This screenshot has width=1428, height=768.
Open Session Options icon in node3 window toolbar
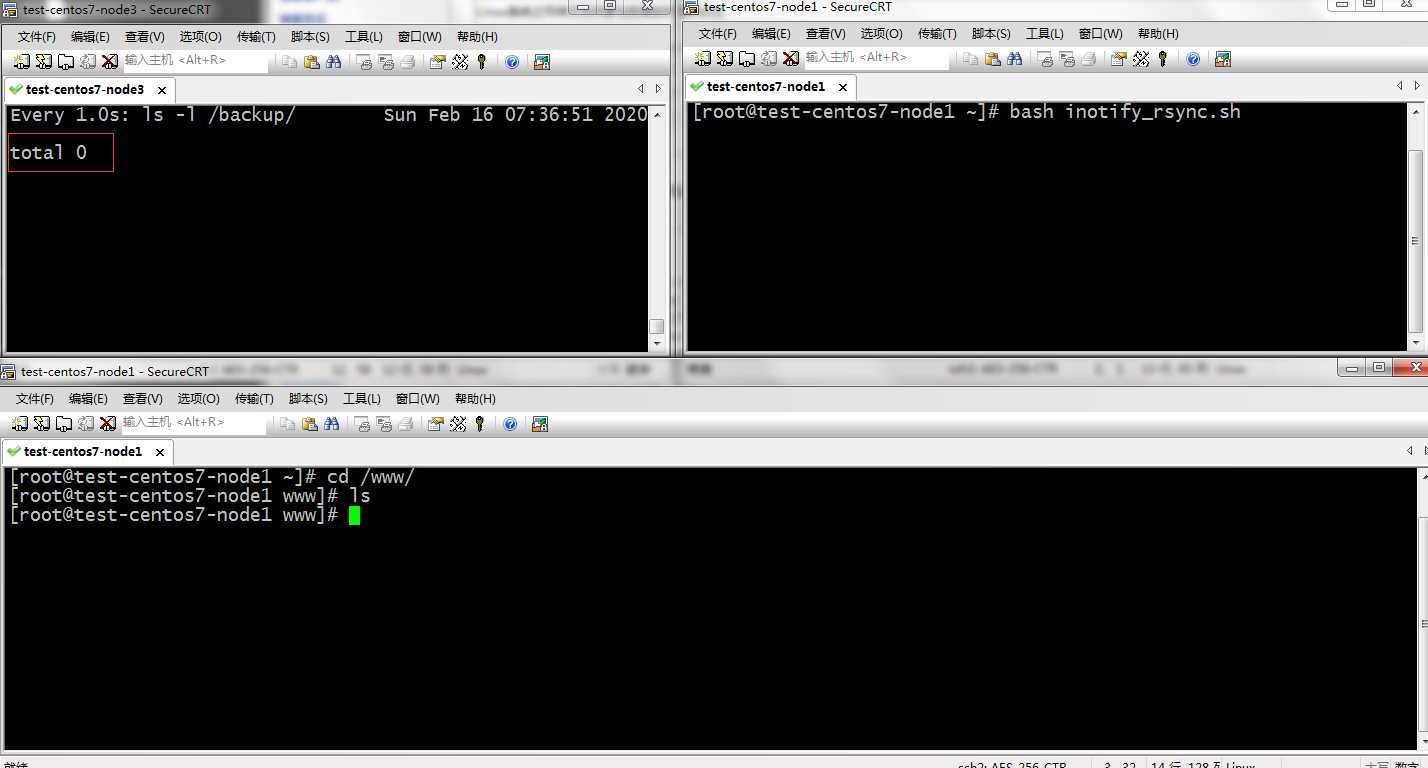tap(437, 62)
